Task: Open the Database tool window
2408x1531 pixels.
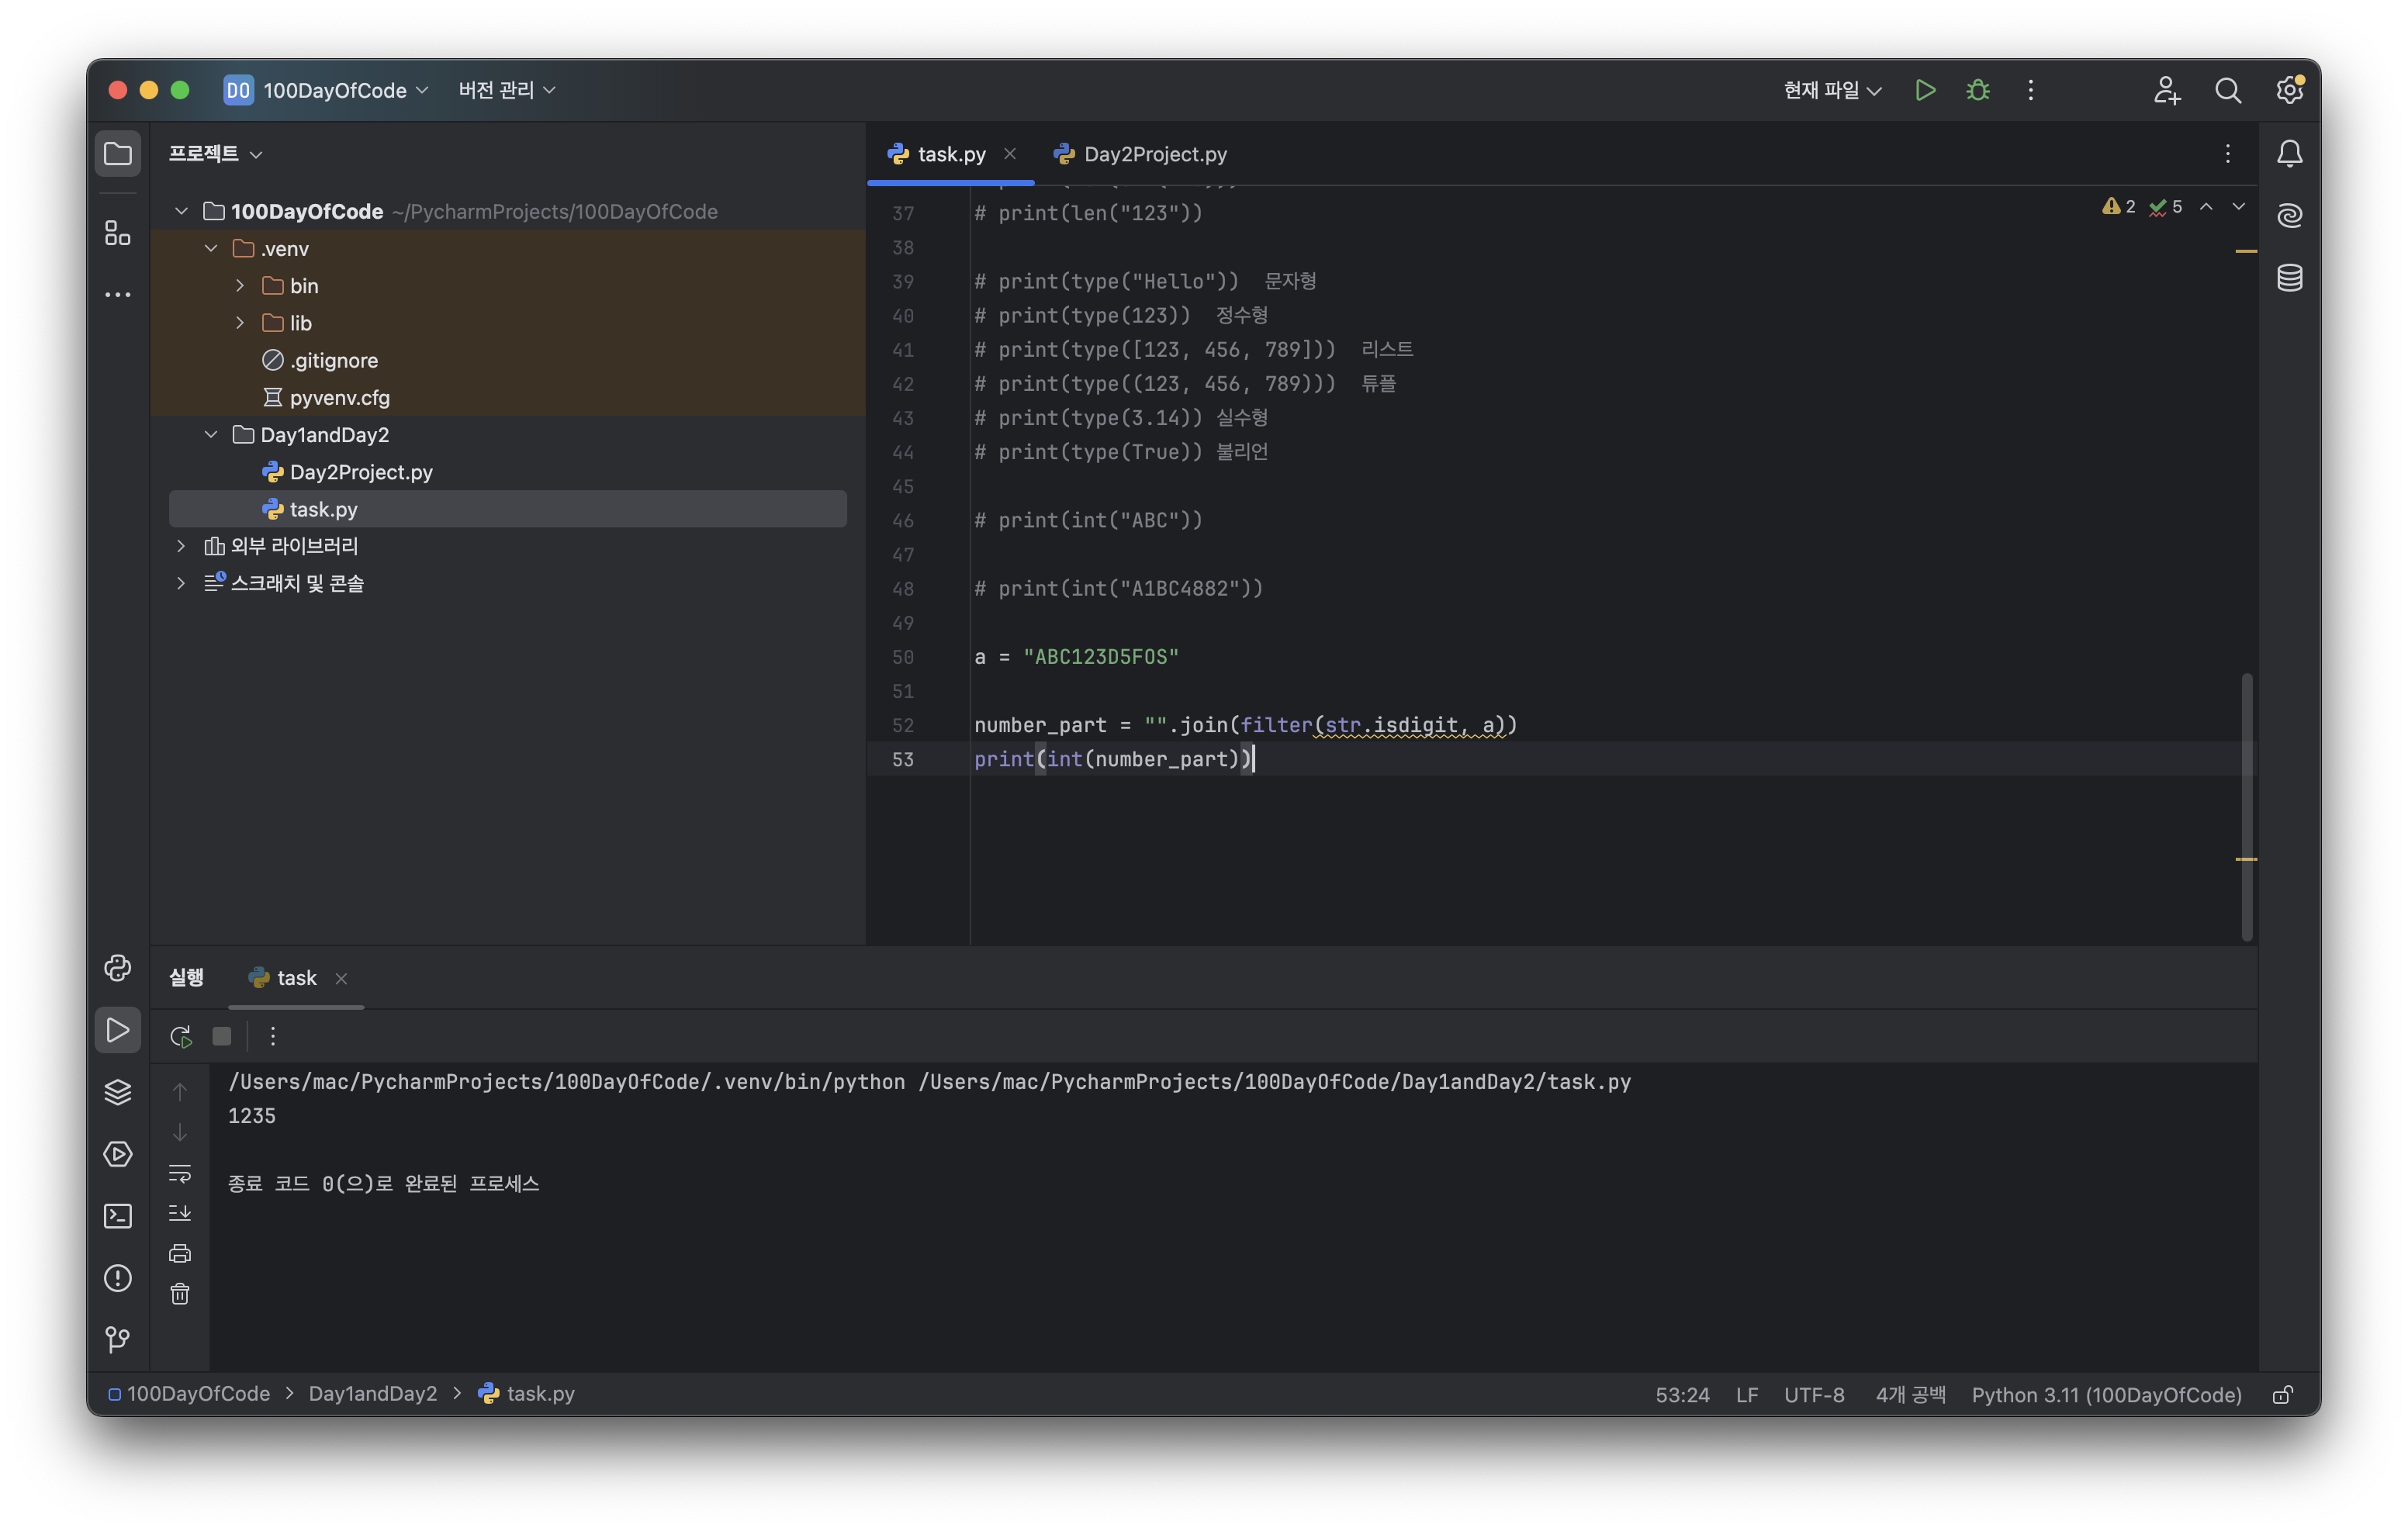Action: 2289,277
